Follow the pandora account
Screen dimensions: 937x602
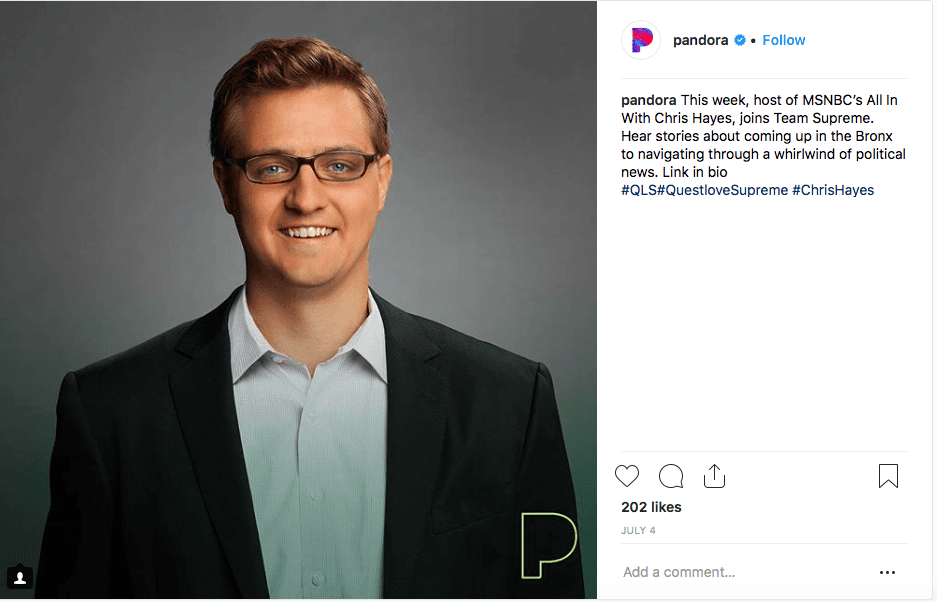783,40
